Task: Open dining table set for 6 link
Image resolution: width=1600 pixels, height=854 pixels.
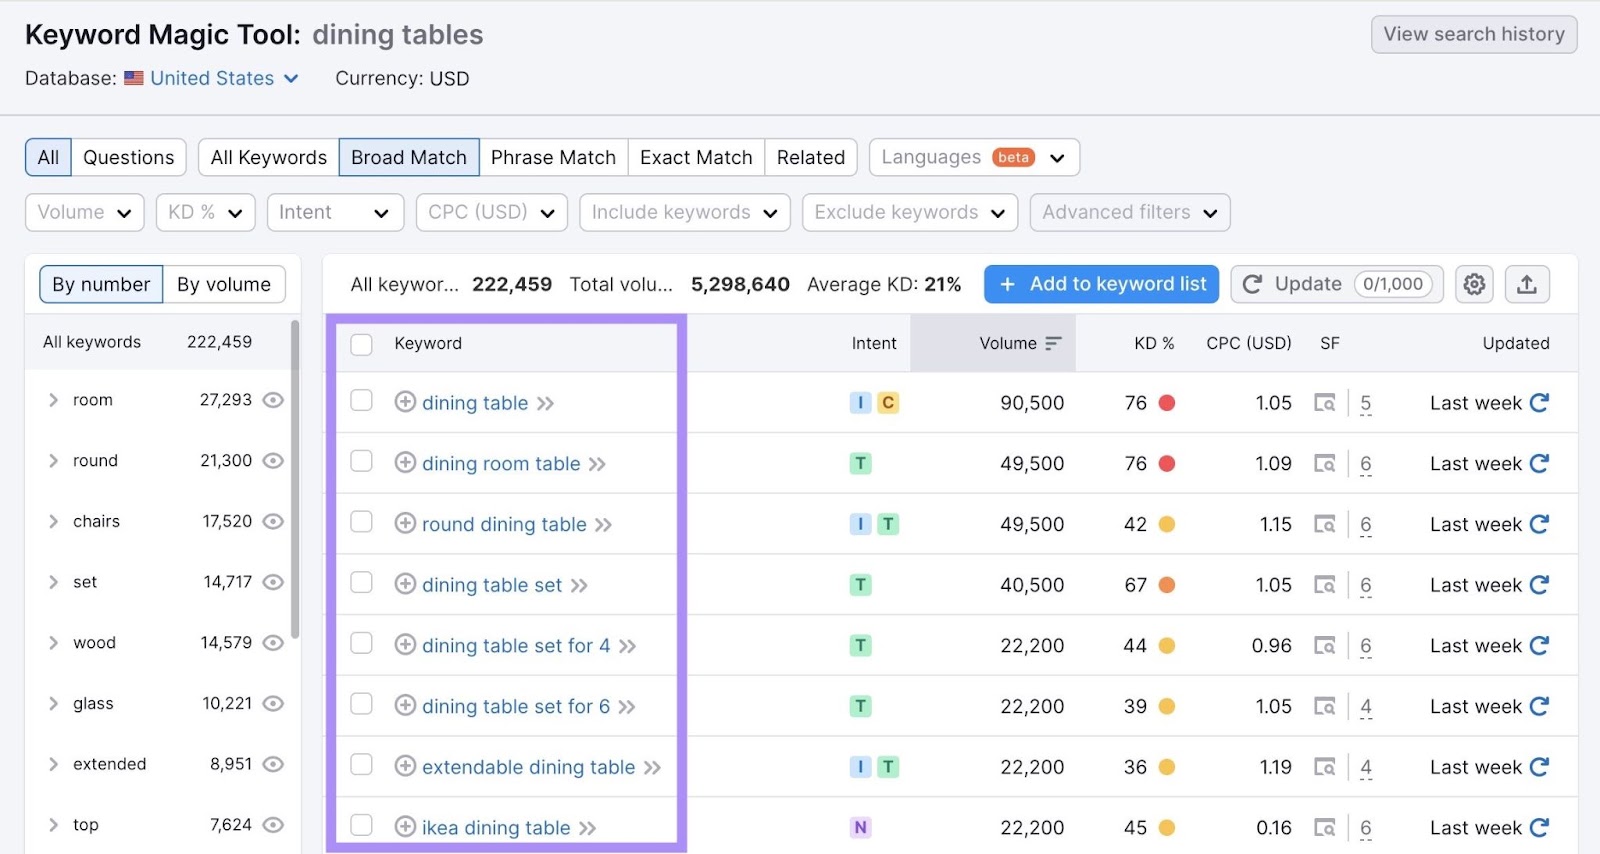Action: click(x=516, y=706)
